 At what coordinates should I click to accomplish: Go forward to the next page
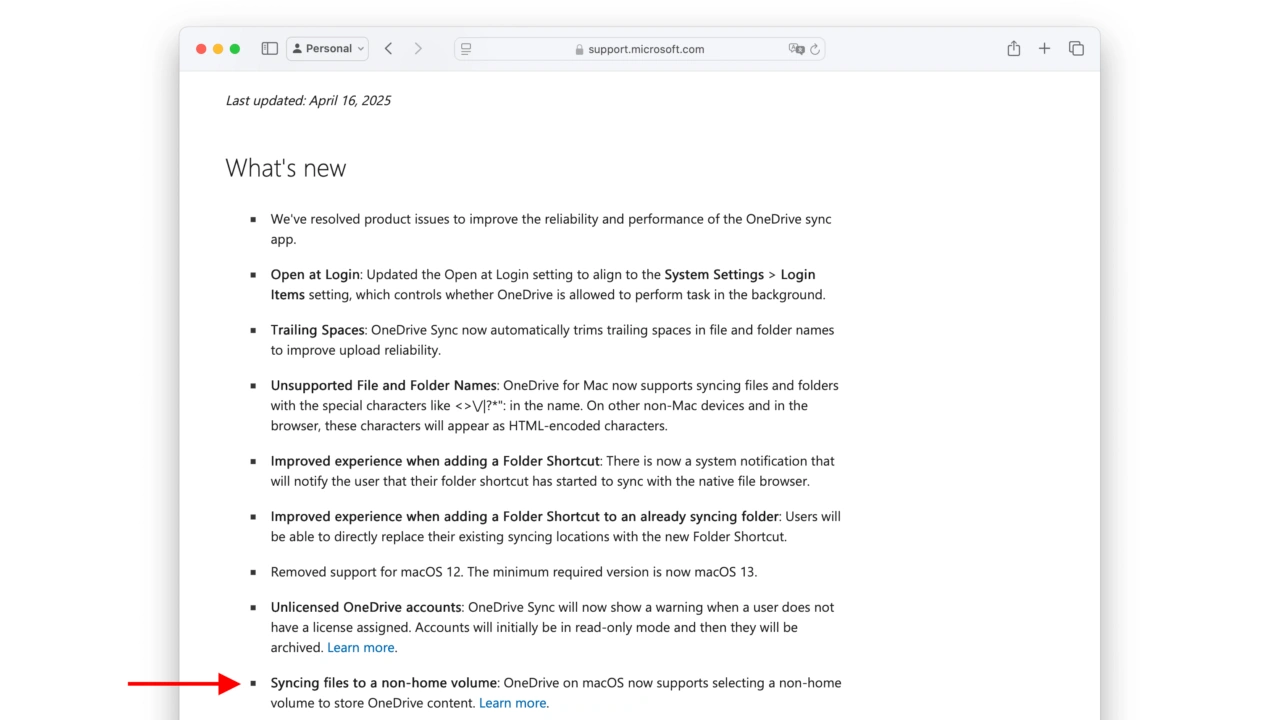click(418, 48)
